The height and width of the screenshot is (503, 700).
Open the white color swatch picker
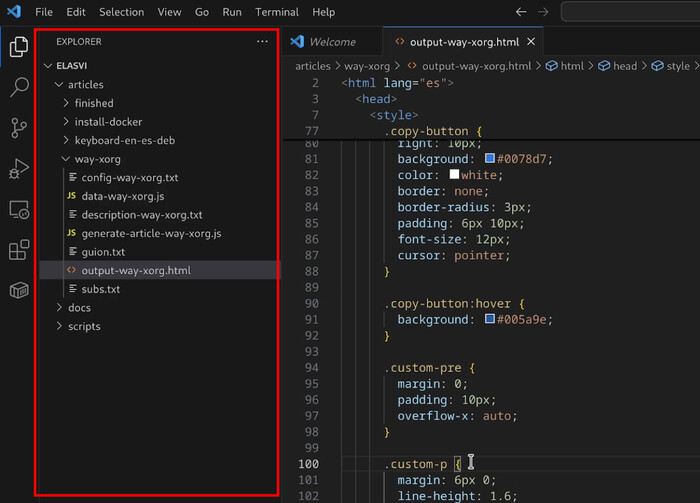click(454, 174)
